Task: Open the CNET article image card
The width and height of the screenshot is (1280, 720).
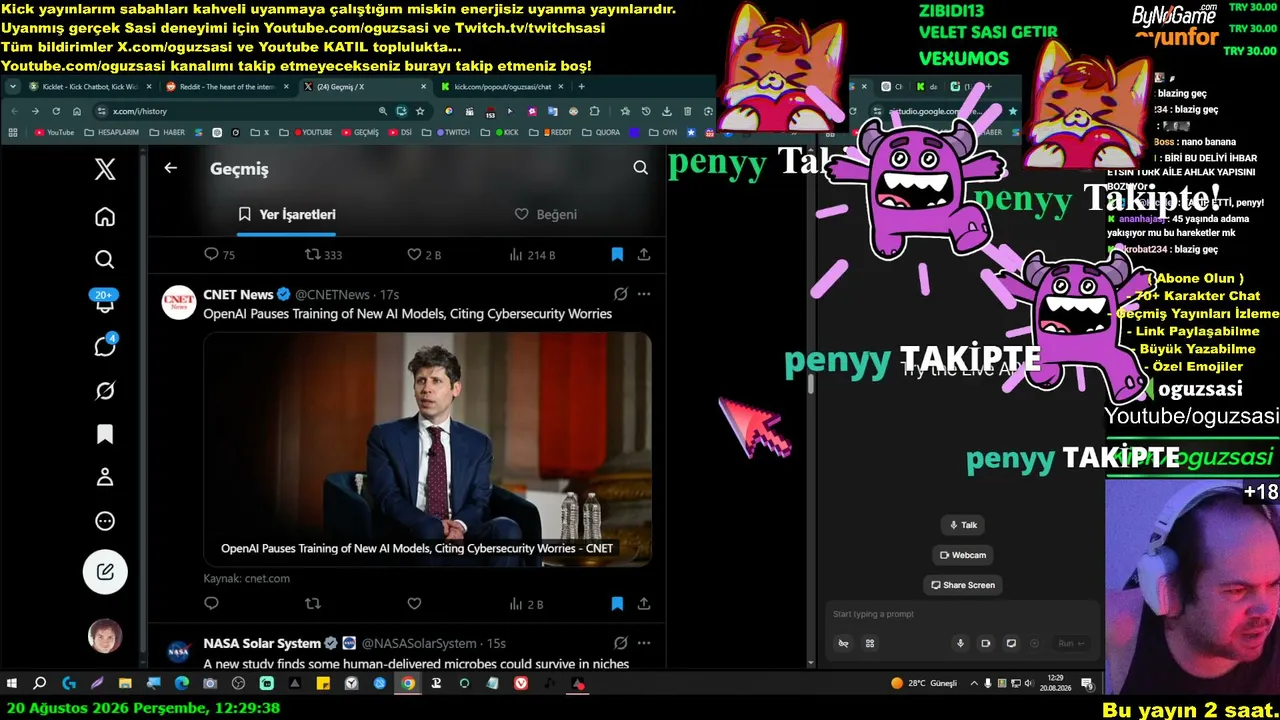Action: point(428,449)
